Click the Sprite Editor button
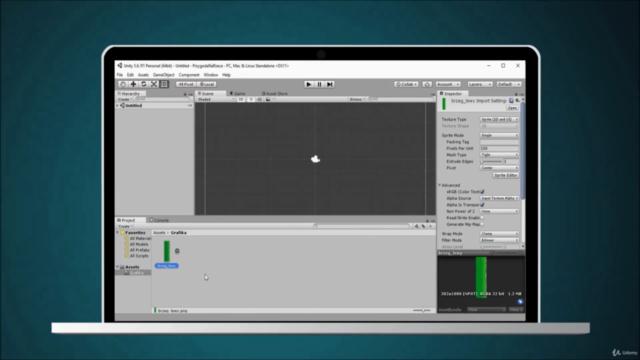This screenshot has width=640, height=360. click(x=506, y=175)
